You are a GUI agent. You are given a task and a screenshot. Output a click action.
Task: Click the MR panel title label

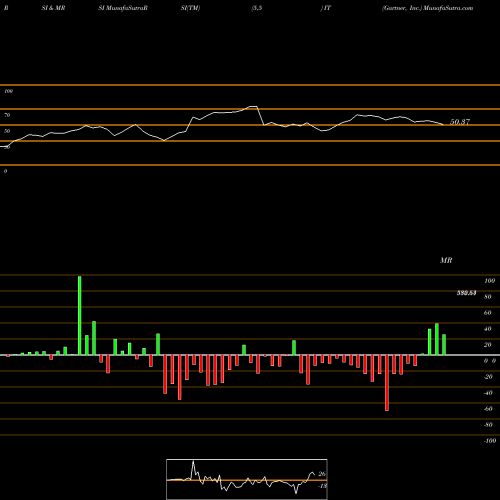tap(446, 260)
